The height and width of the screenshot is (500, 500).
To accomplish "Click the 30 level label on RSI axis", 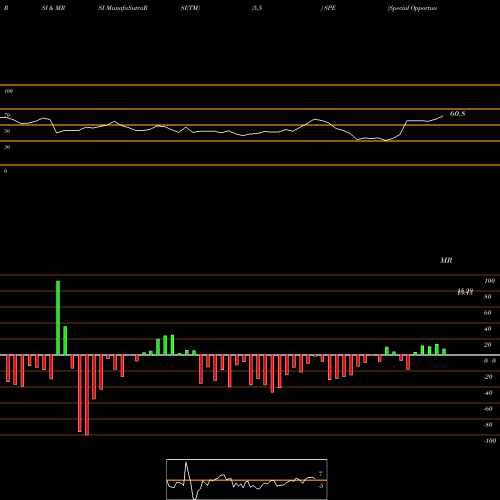I will [x=7, y=147].
